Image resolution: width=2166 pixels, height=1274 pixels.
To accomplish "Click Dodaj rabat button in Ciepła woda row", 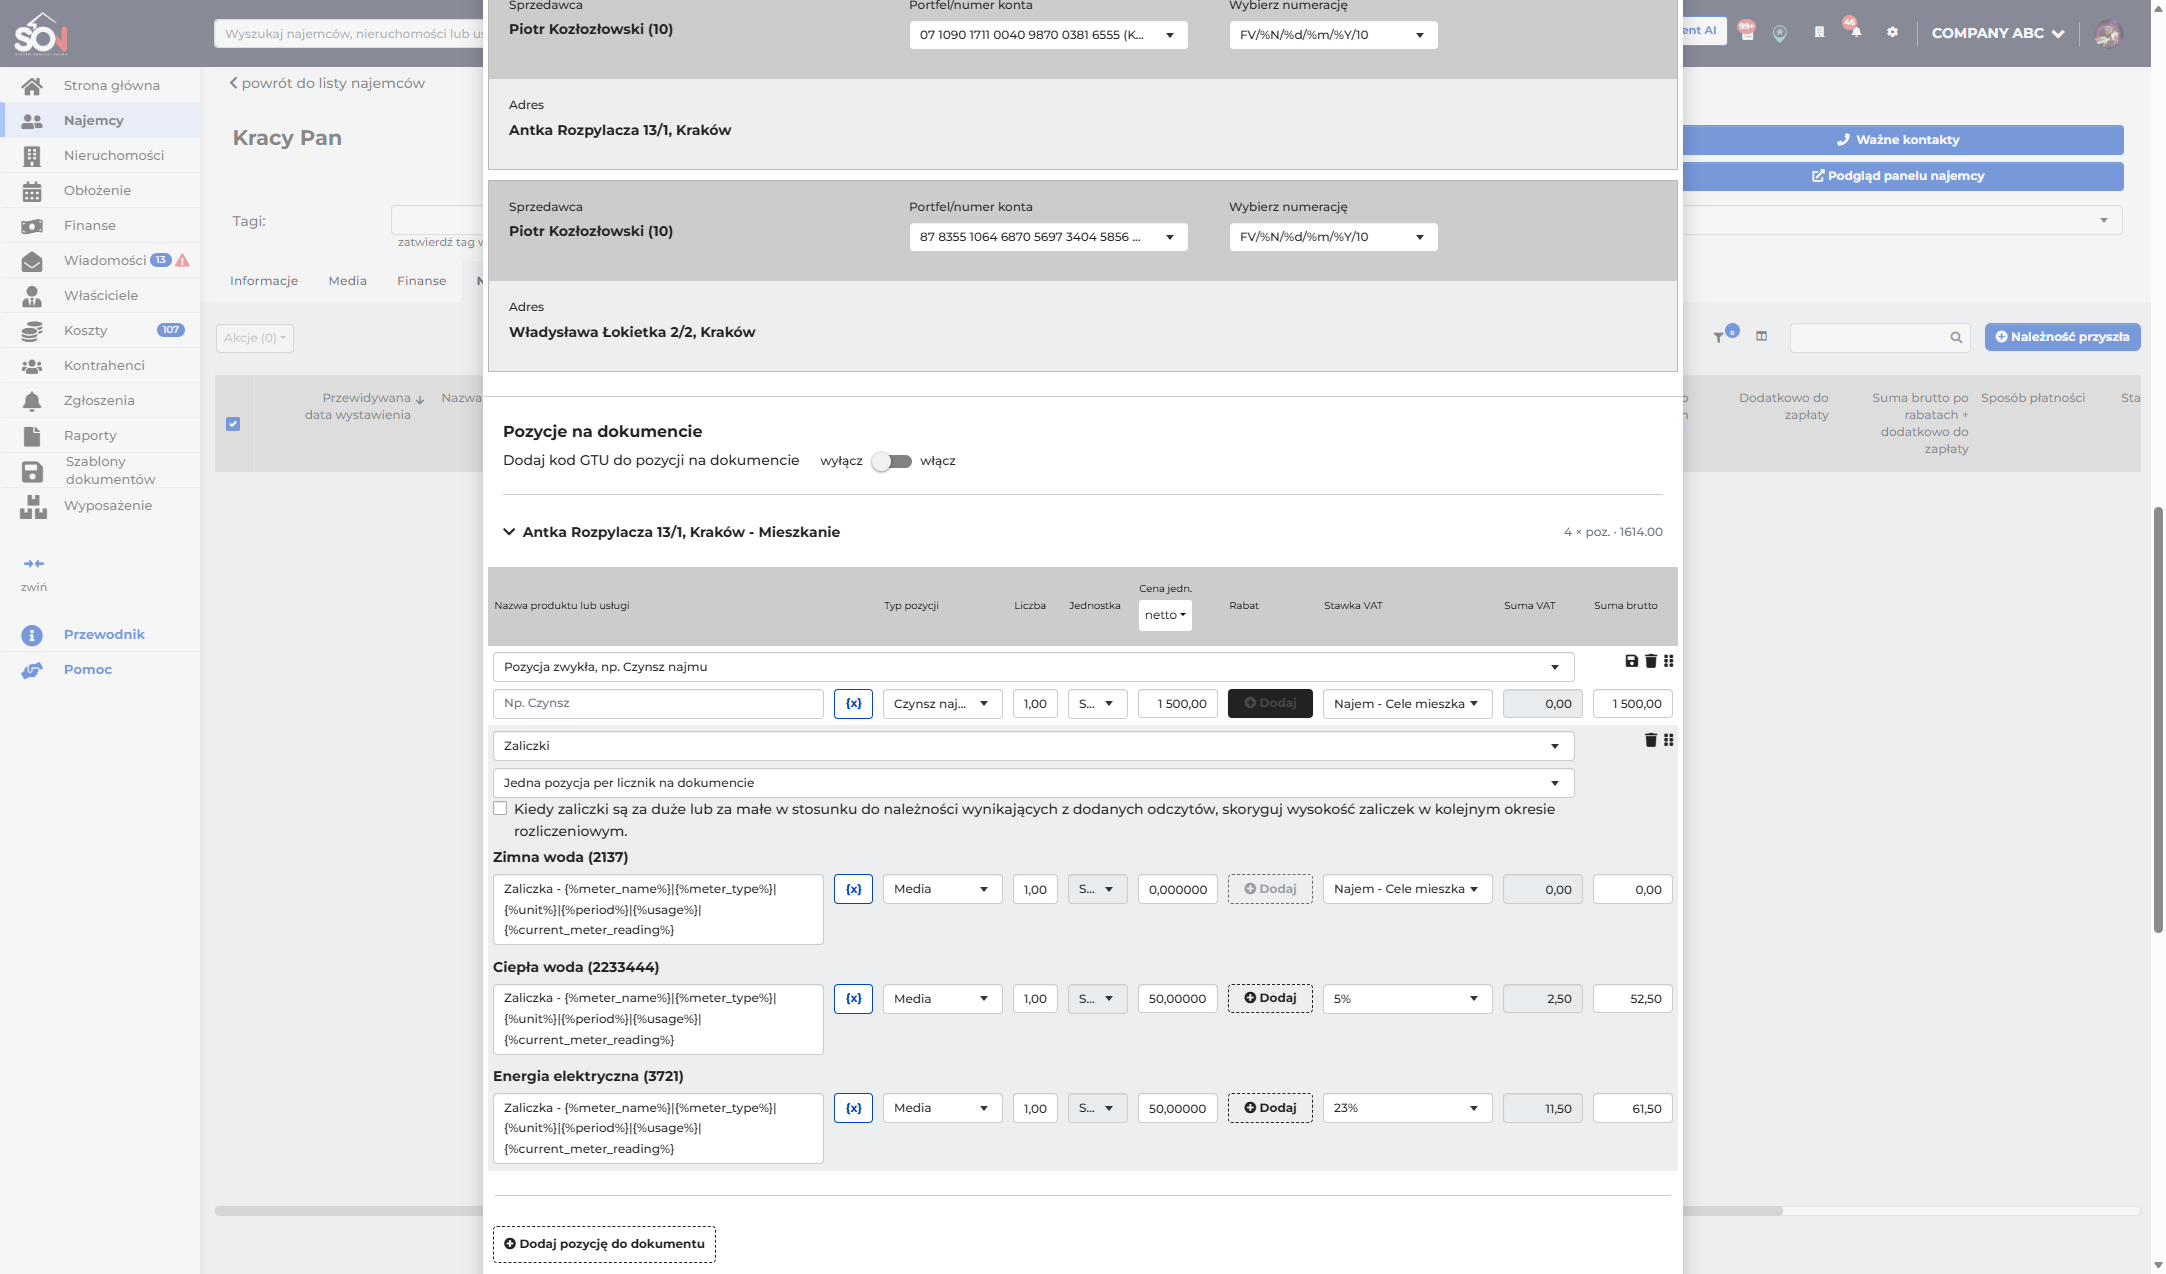I will pos(1270,999).
